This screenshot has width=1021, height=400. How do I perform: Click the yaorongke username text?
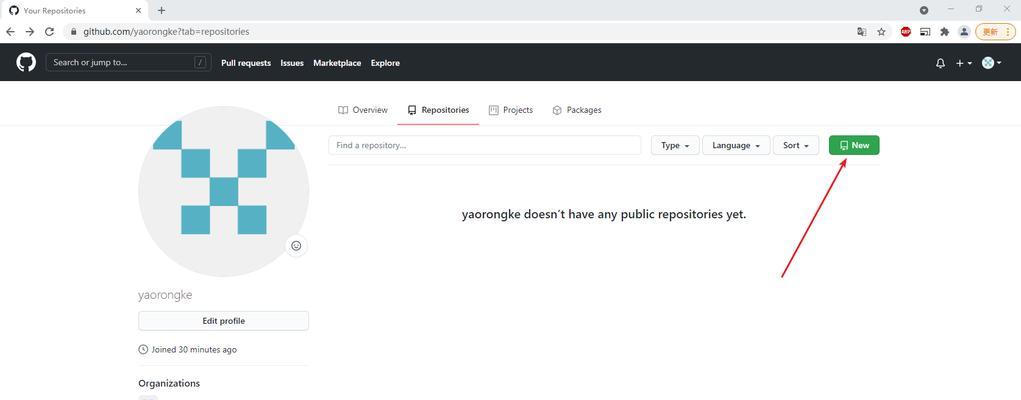[x=165, y=294]
